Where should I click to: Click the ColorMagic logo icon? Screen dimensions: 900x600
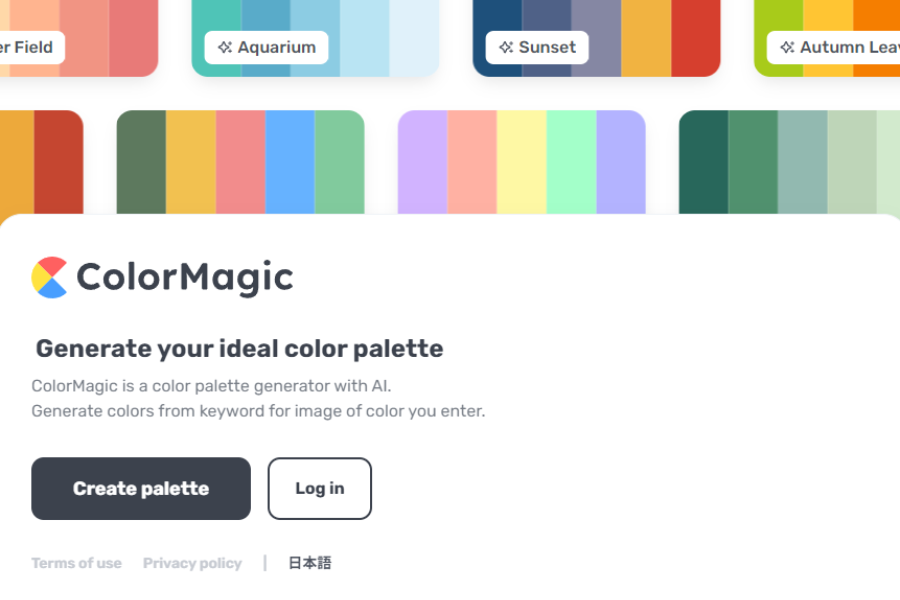[x=47, y=277]
